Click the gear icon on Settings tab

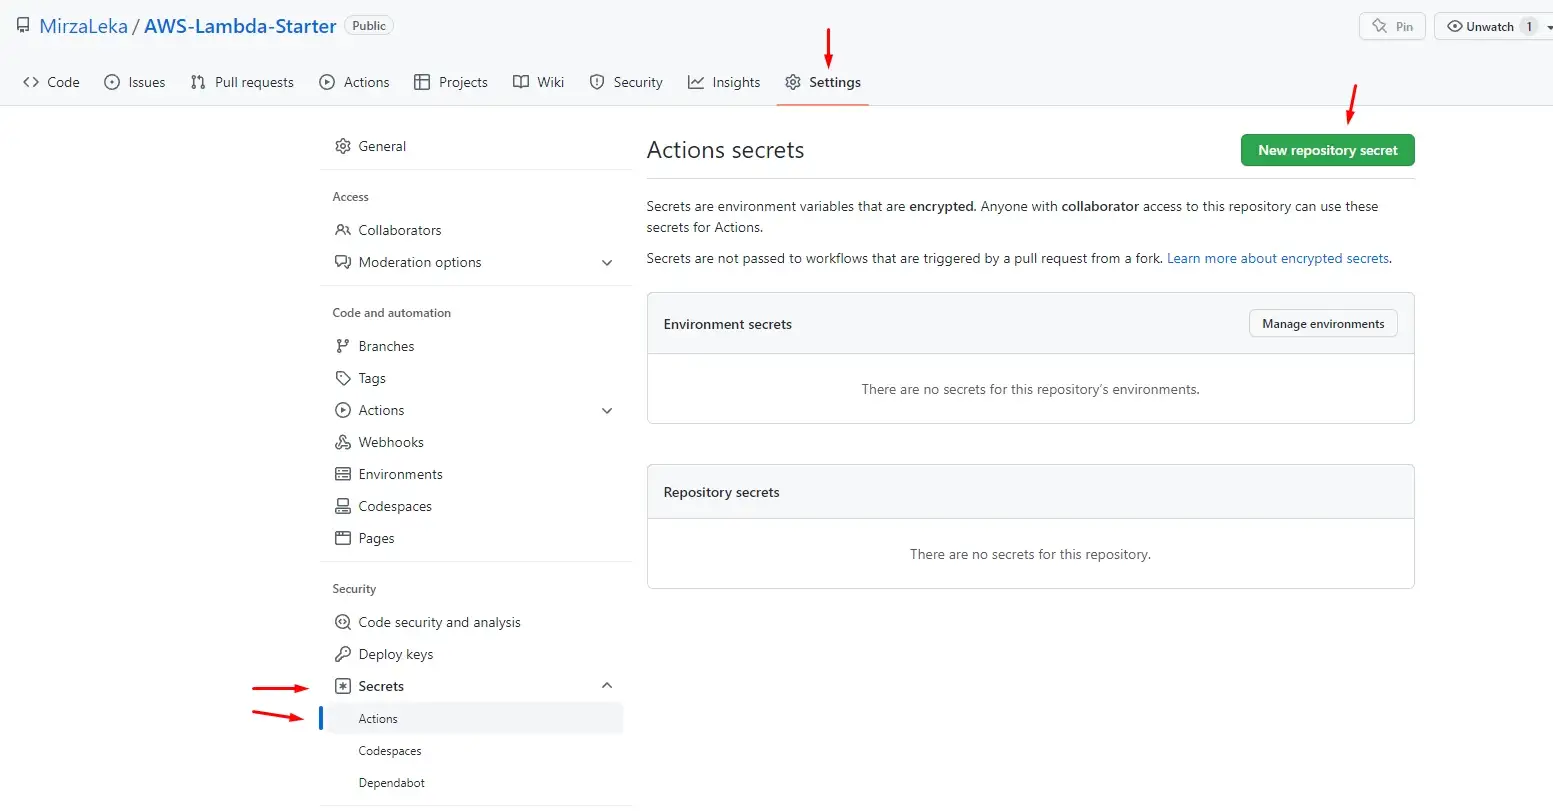click(793, 82)
